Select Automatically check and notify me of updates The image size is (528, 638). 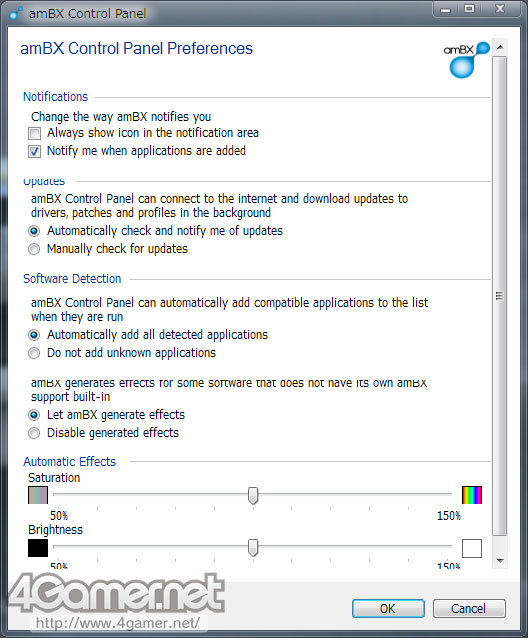[x=34, y=231]
